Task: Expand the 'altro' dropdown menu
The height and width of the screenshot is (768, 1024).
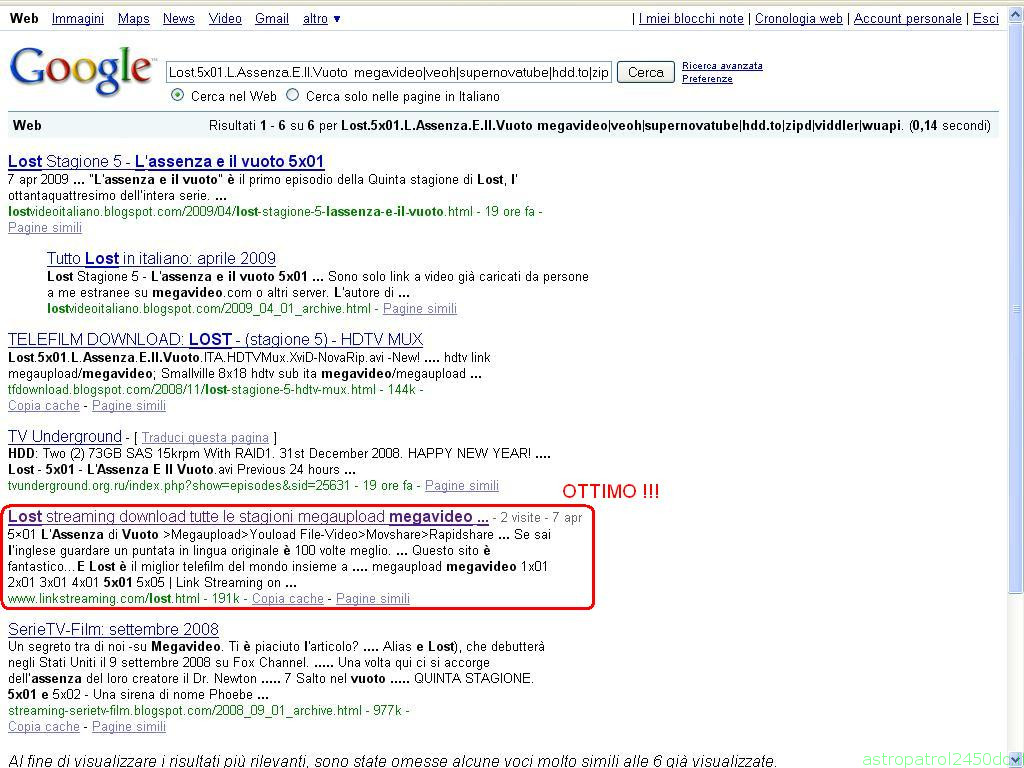Action: pyautogui.click(x=321, y=19)
